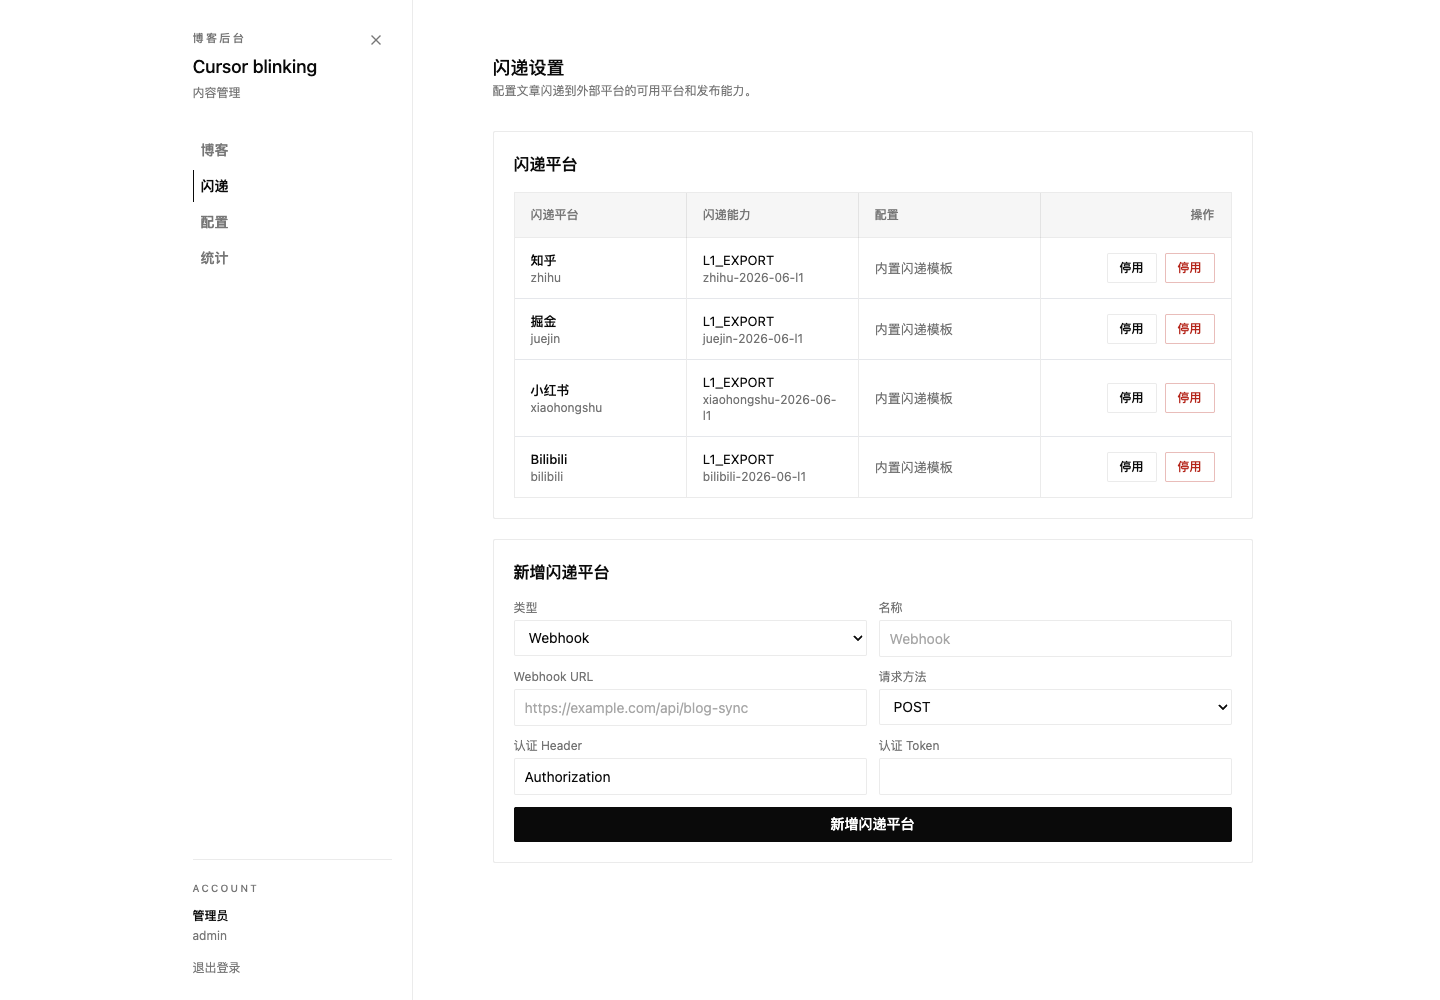
Task: Open the 博客 menu item
Action: point(214,150)
